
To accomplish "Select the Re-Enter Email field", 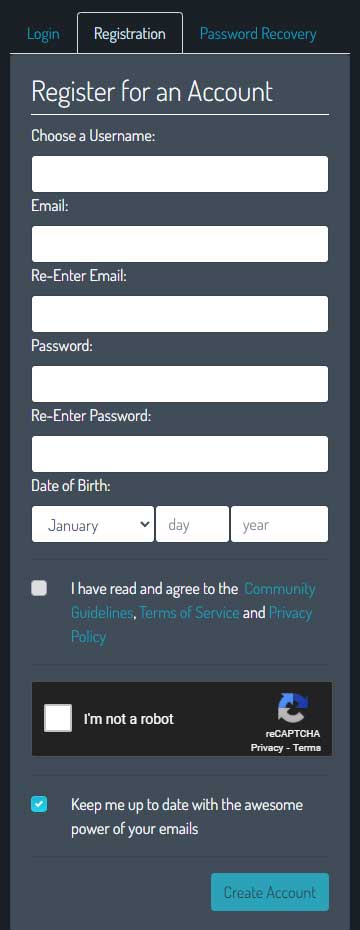I will click(180, 314).
